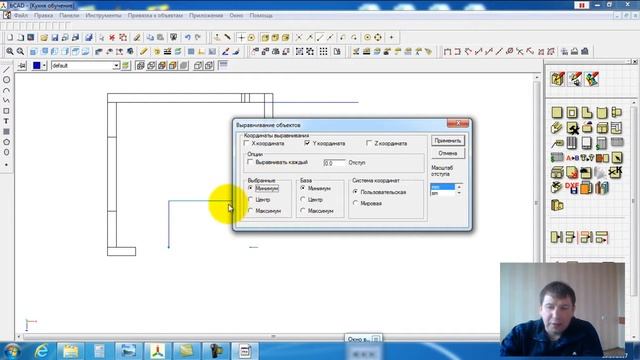Viewport: 640px width, 360px height.
Task: Click the L-shaped panel icon in side panel
Action: coord(587,113)
